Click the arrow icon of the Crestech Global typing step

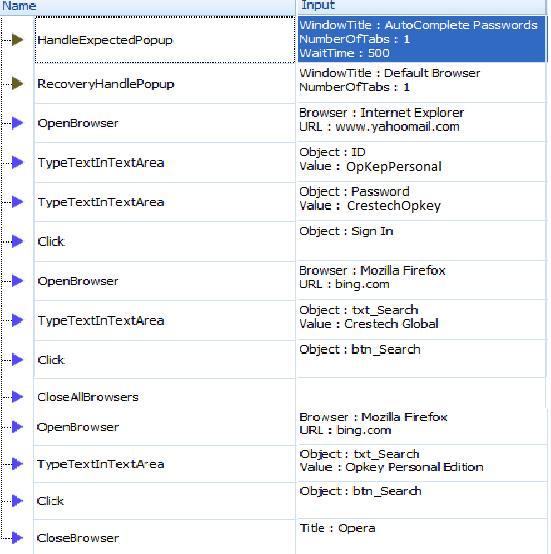[17, 320]
